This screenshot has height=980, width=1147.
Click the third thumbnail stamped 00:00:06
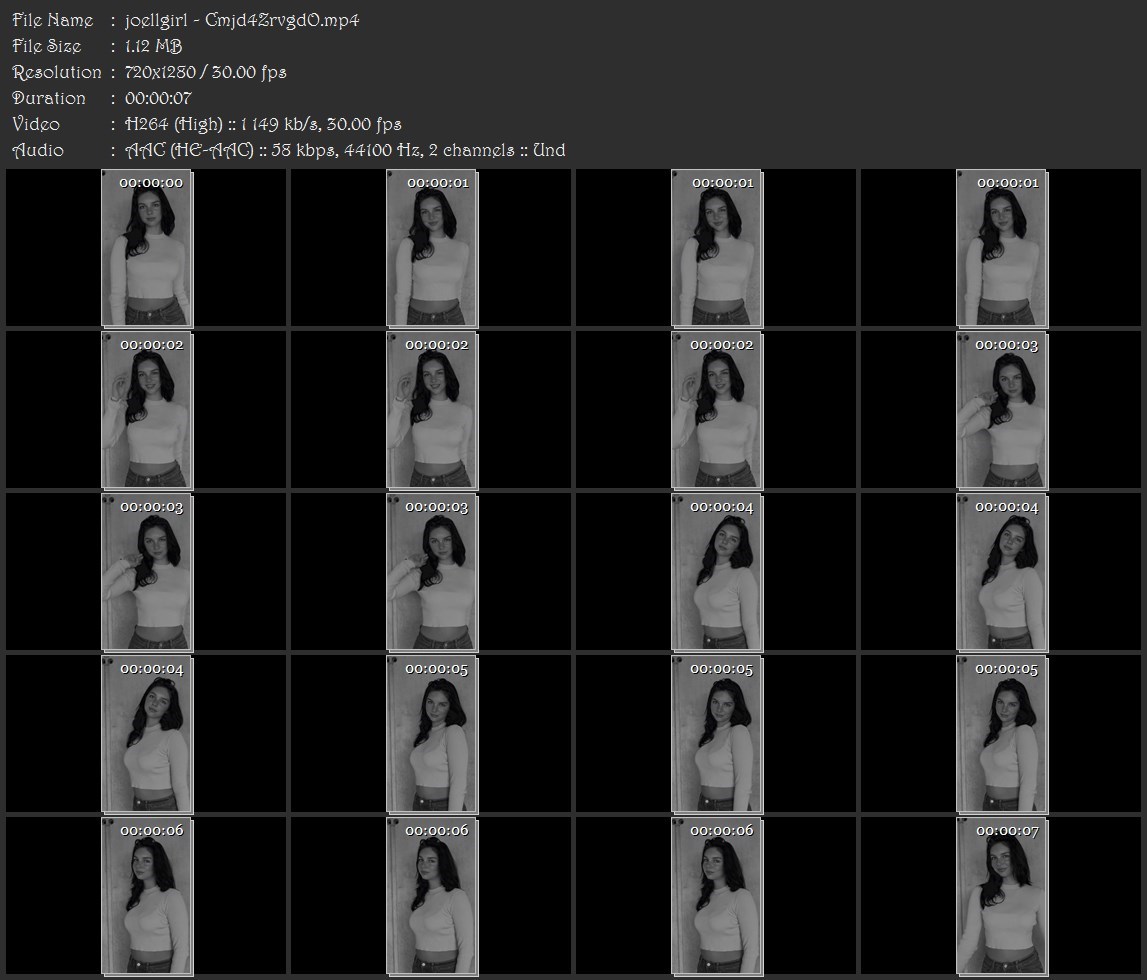point(716,896)
